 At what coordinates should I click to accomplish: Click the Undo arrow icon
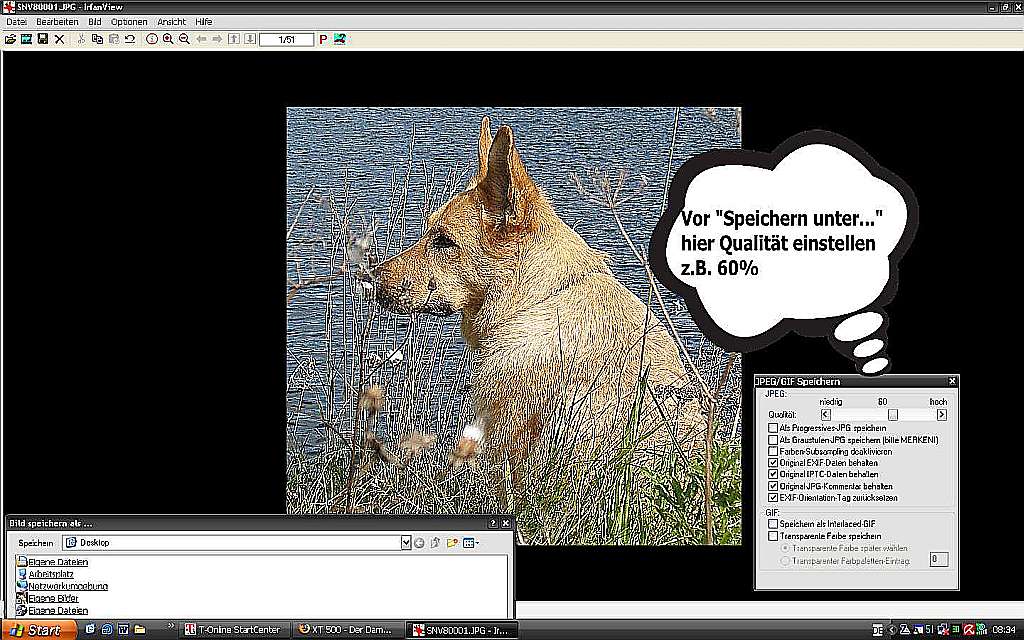130,39
